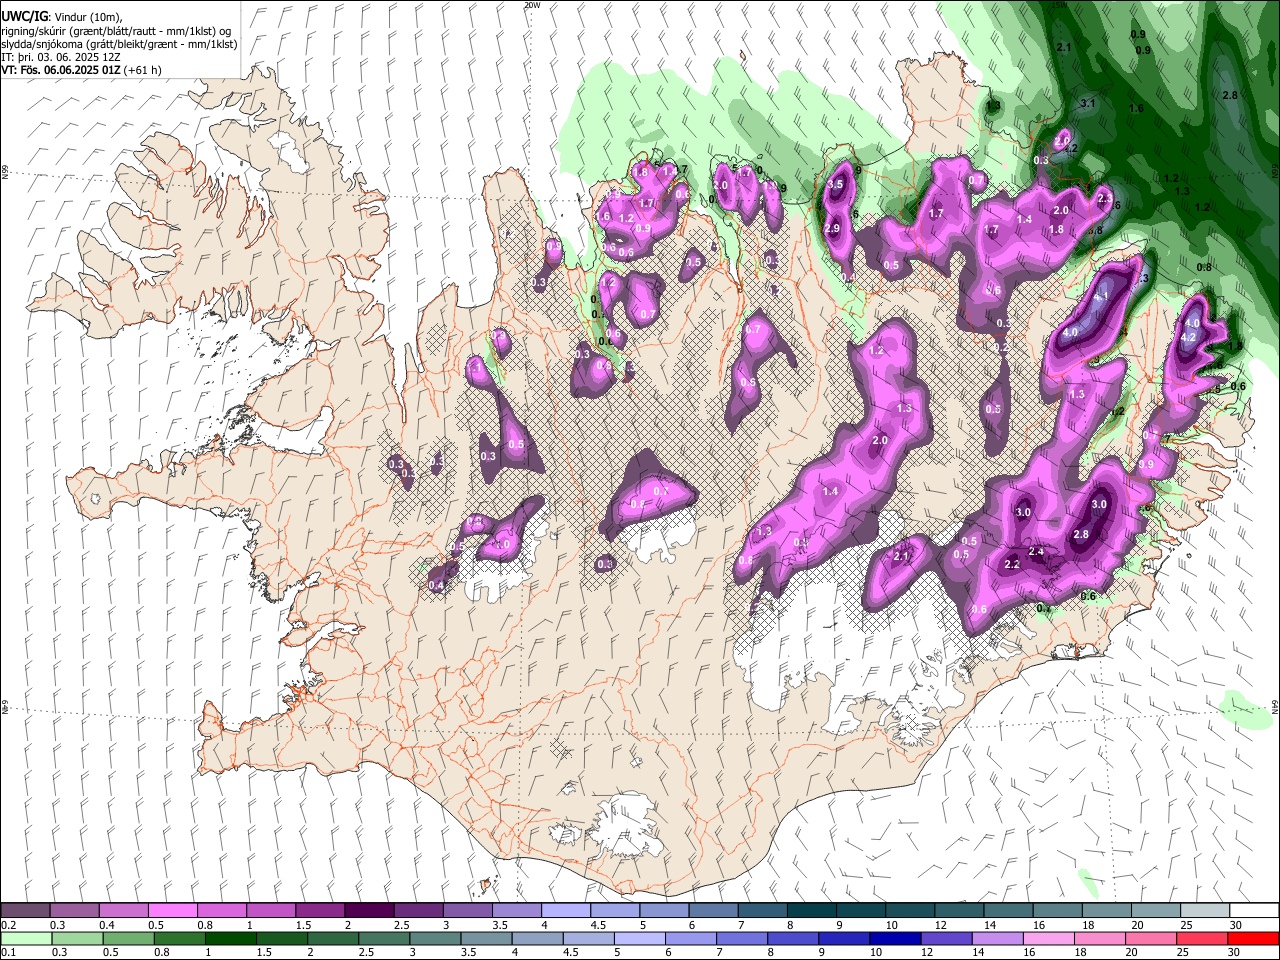Select the dark teal swatch between 8 and 9 in the upper scale
1280x960 pixels.
tap(811, 911)
